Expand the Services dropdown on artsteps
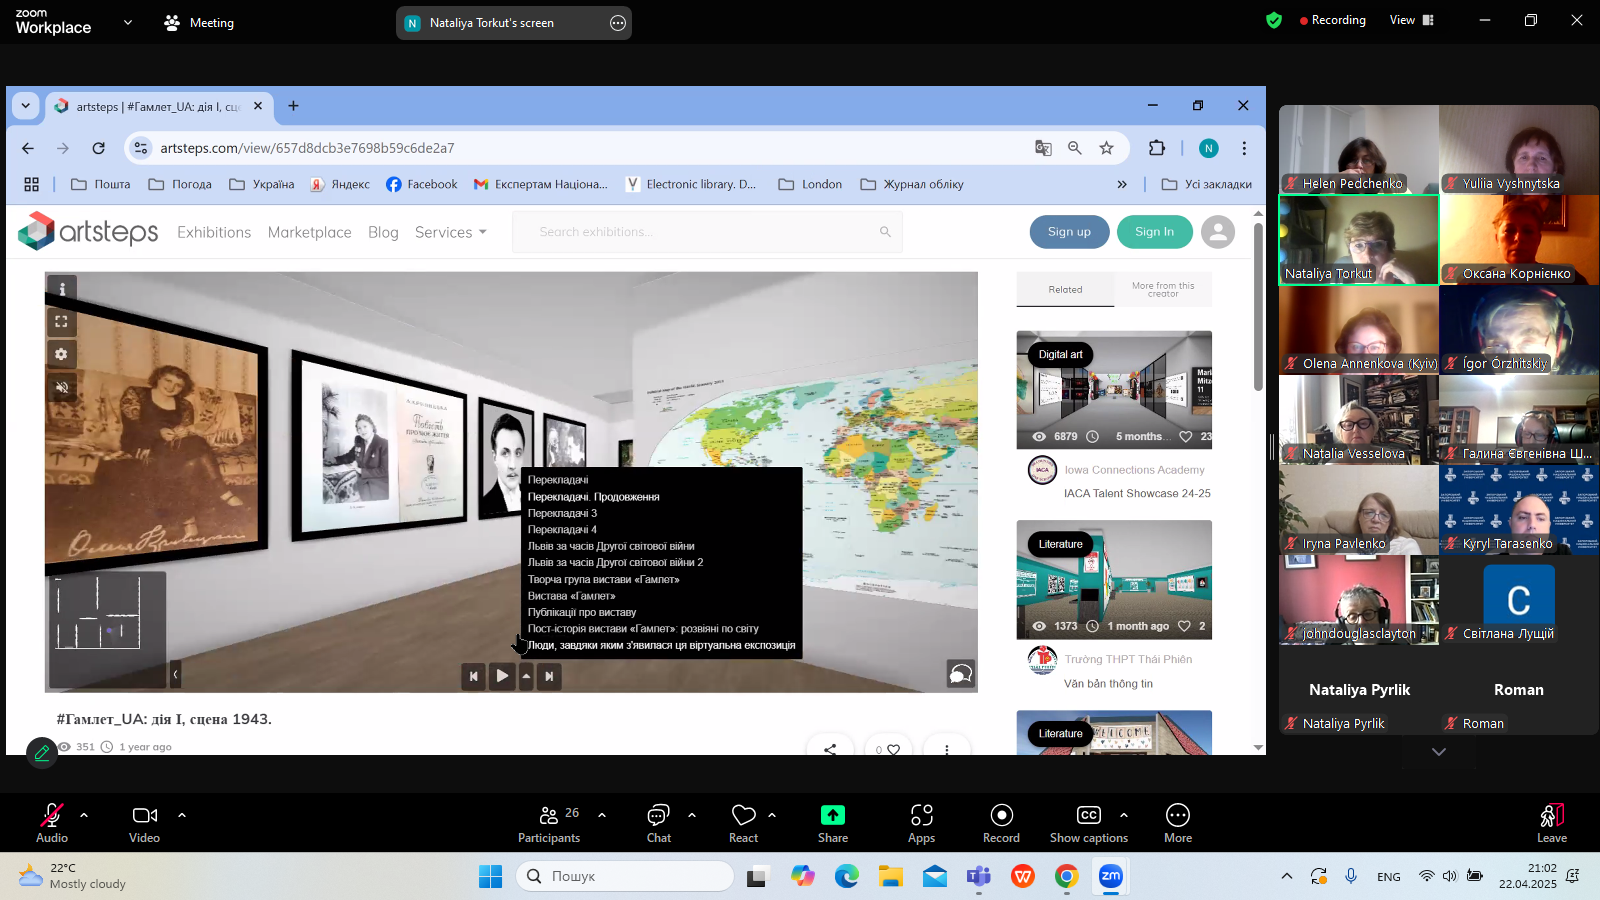The image size is (1600, 900). pyautogui.click(x=450, y=232)
